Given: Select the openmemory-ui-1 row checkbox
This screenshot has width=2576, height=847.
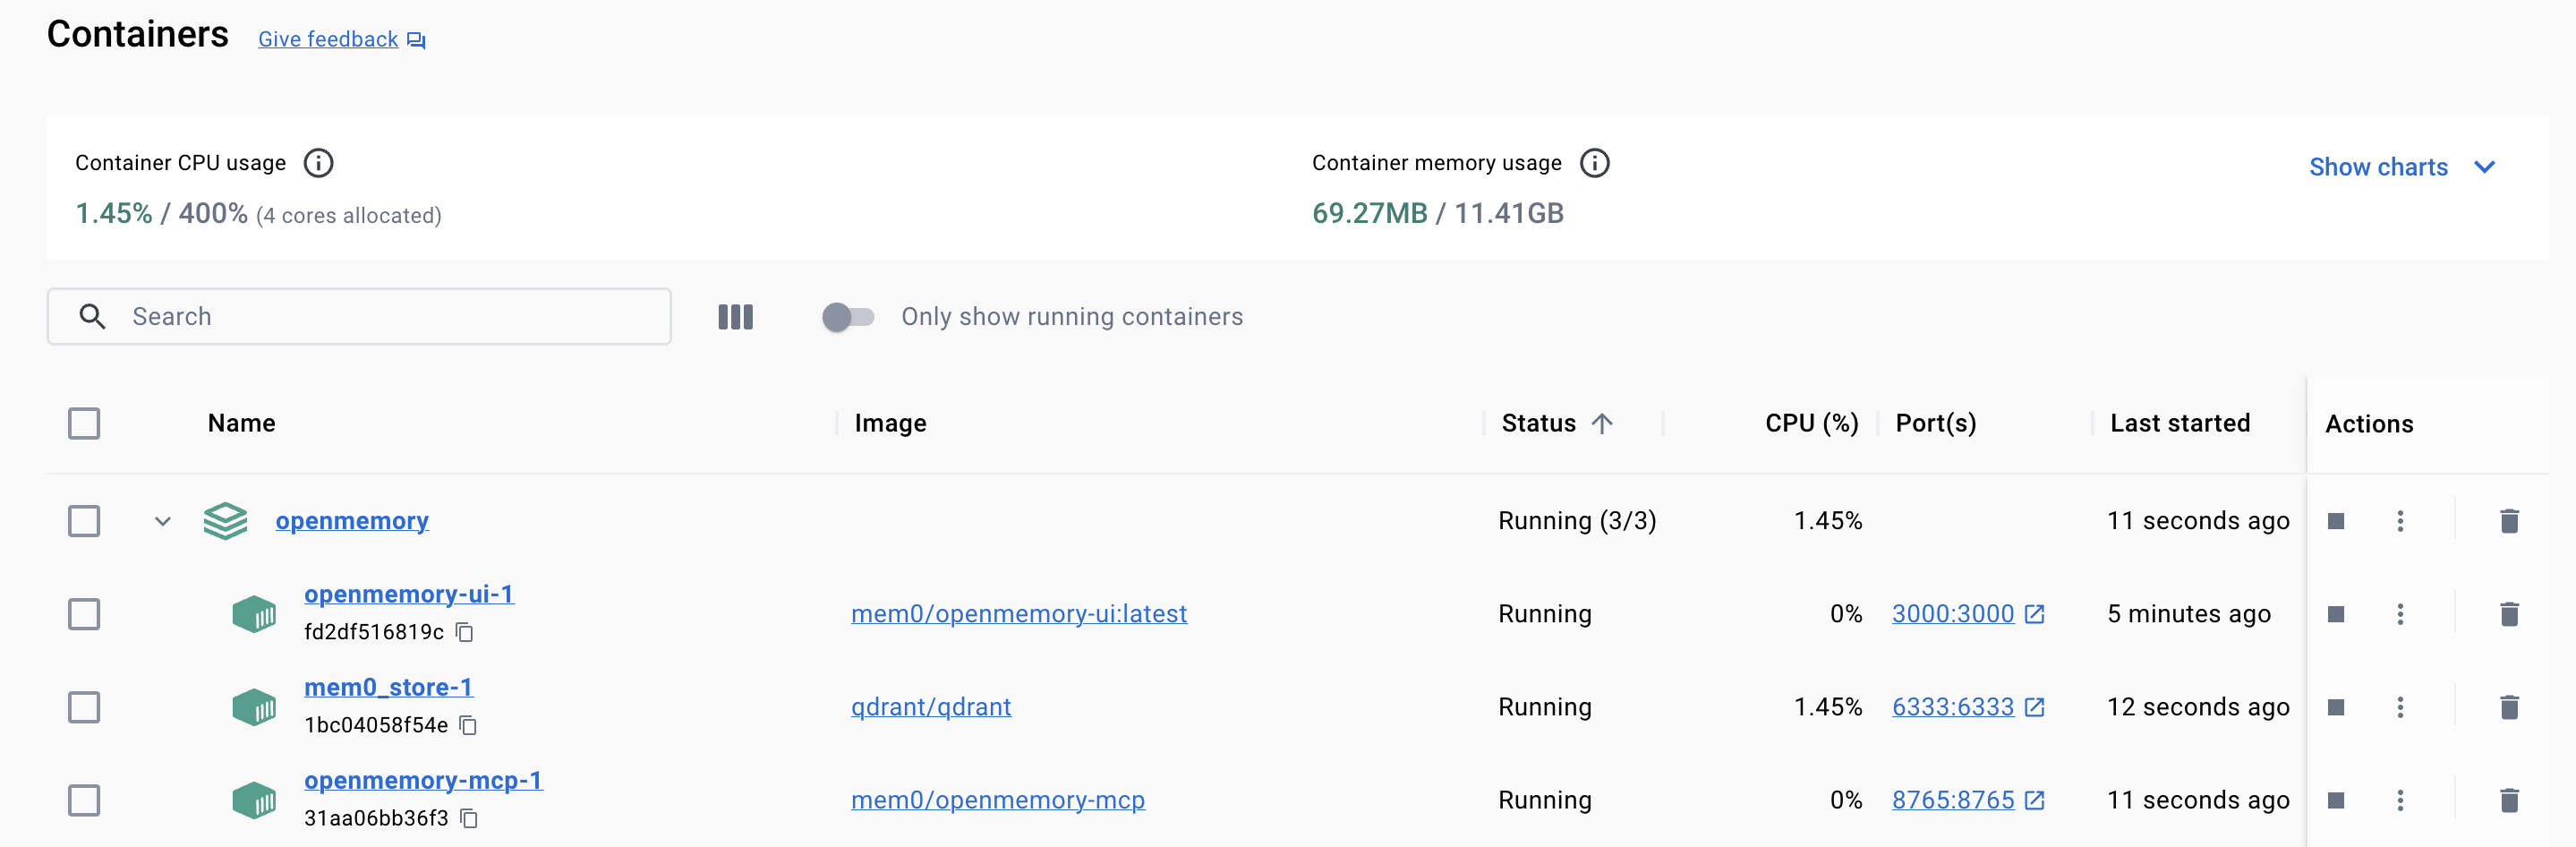Looking at the screenshot, I should (x=84, y=614).
